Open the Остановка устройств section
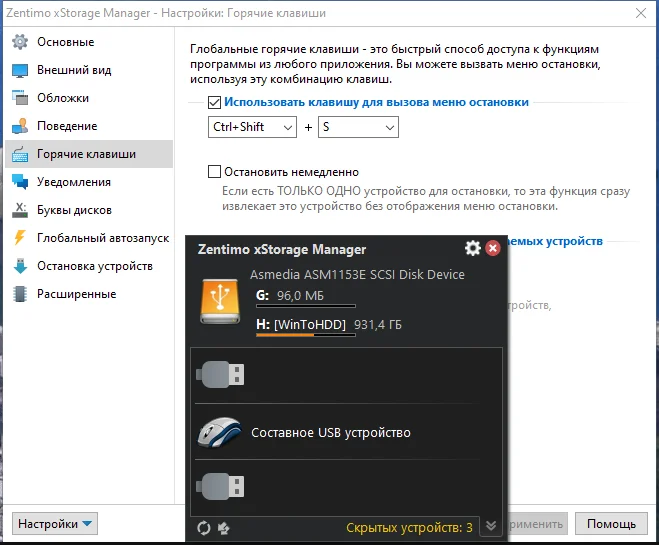 89,266
